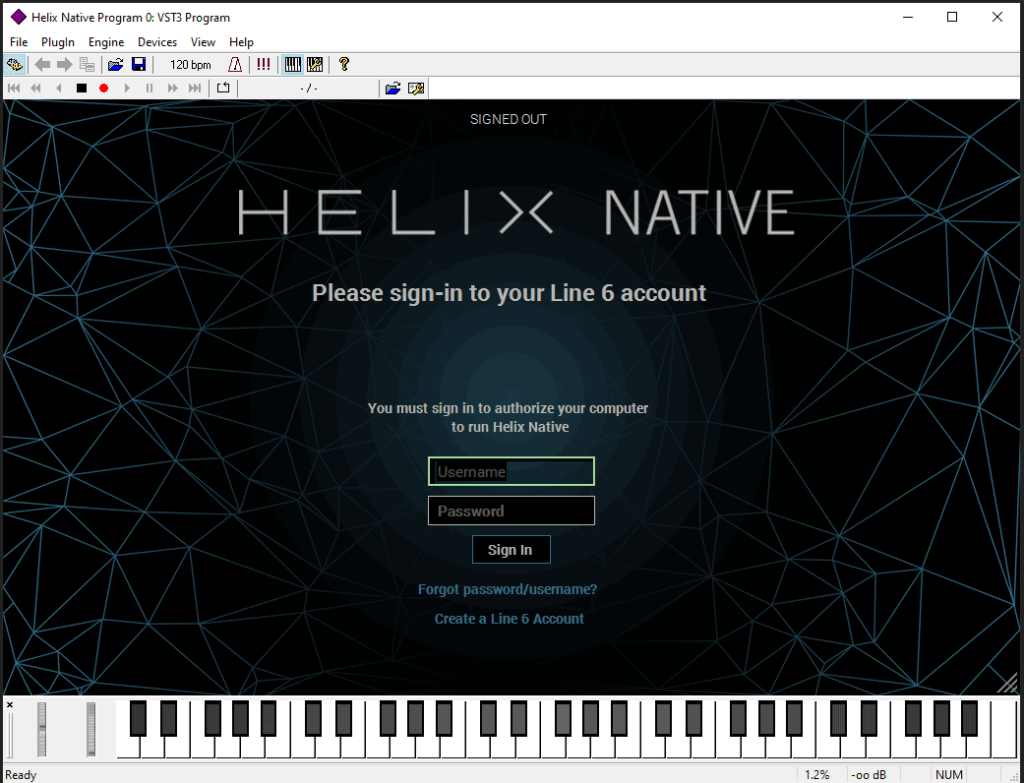The width and height of the screenshot is (1024, 783).
Task: Click the yellow question mark help icon
Action: tap(344, 65)
